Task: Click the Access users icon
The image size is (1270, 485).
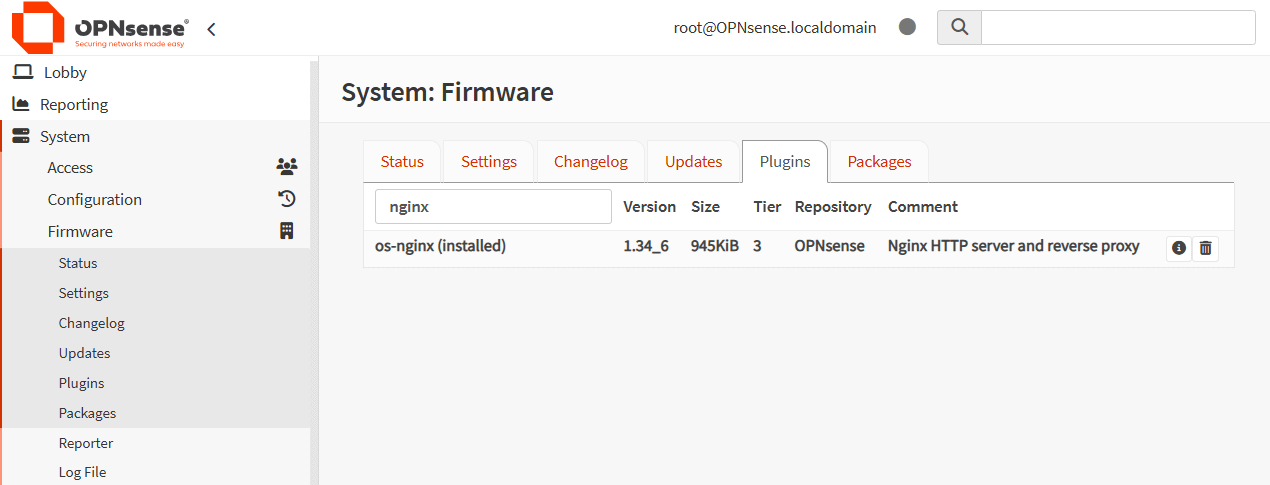Action: click(287, 167)
